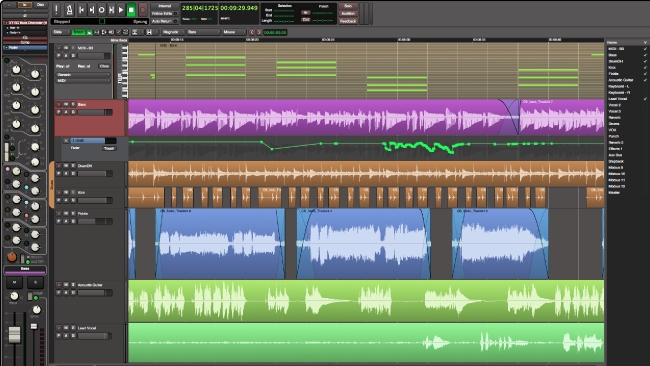
Task: Click the Mute button on mixer strip
Action: pos(14,282)
